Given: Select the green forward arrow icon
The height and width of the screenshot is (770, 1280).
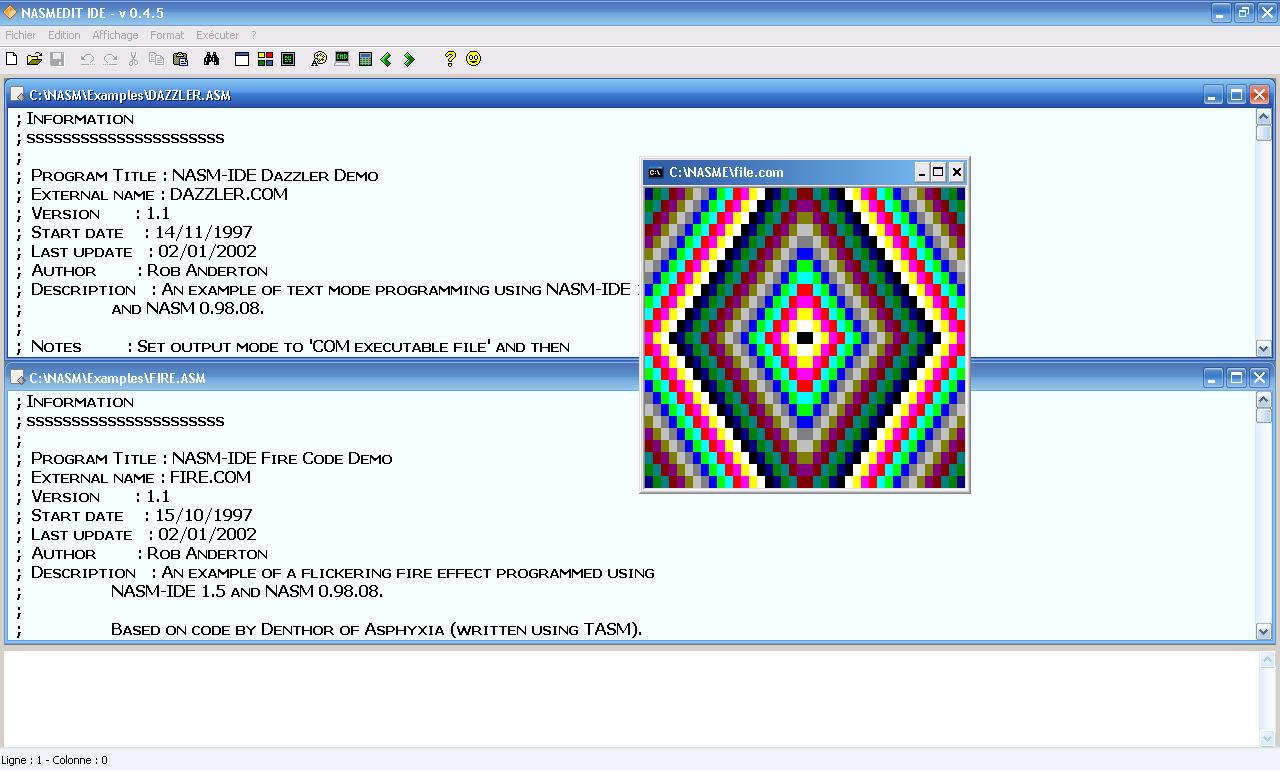Looking at the screenshot, I should [409, 59].
